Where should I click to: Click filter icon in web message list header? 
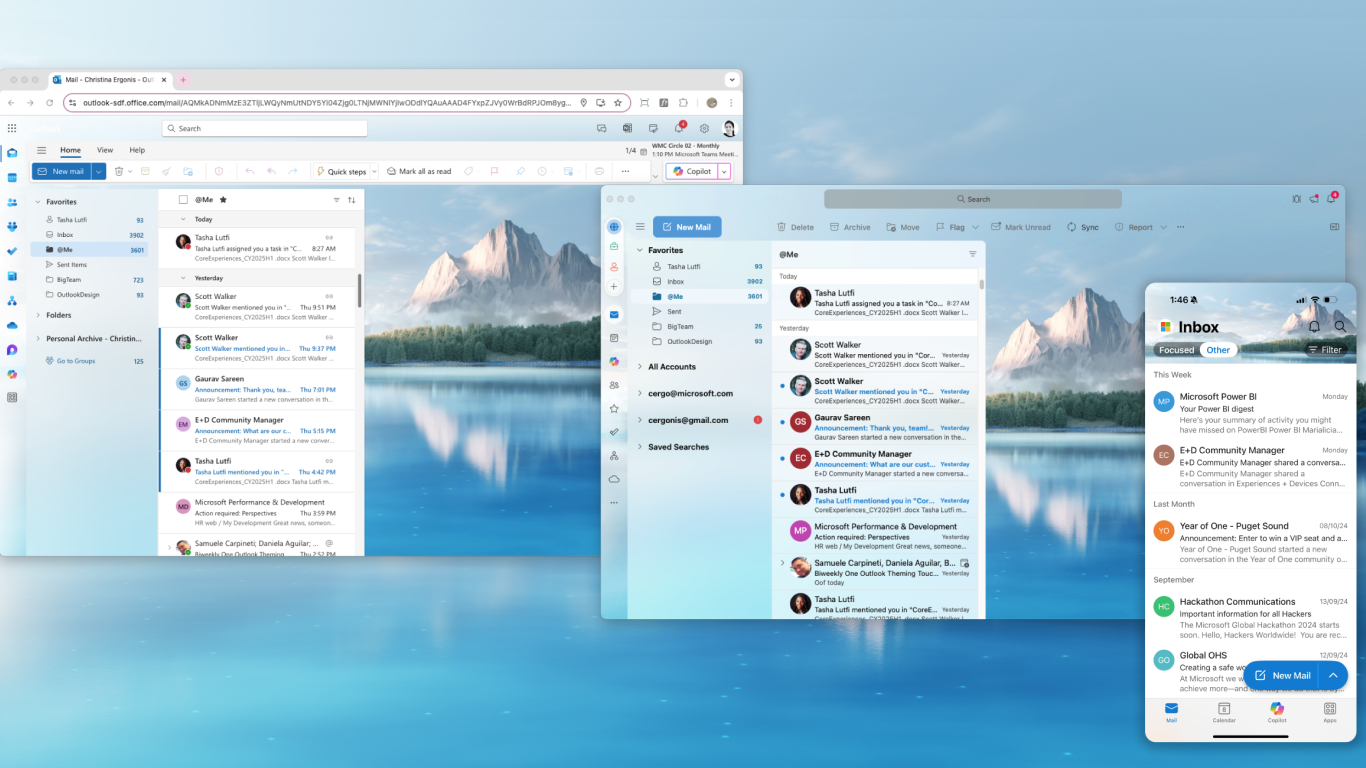point(336,200)
